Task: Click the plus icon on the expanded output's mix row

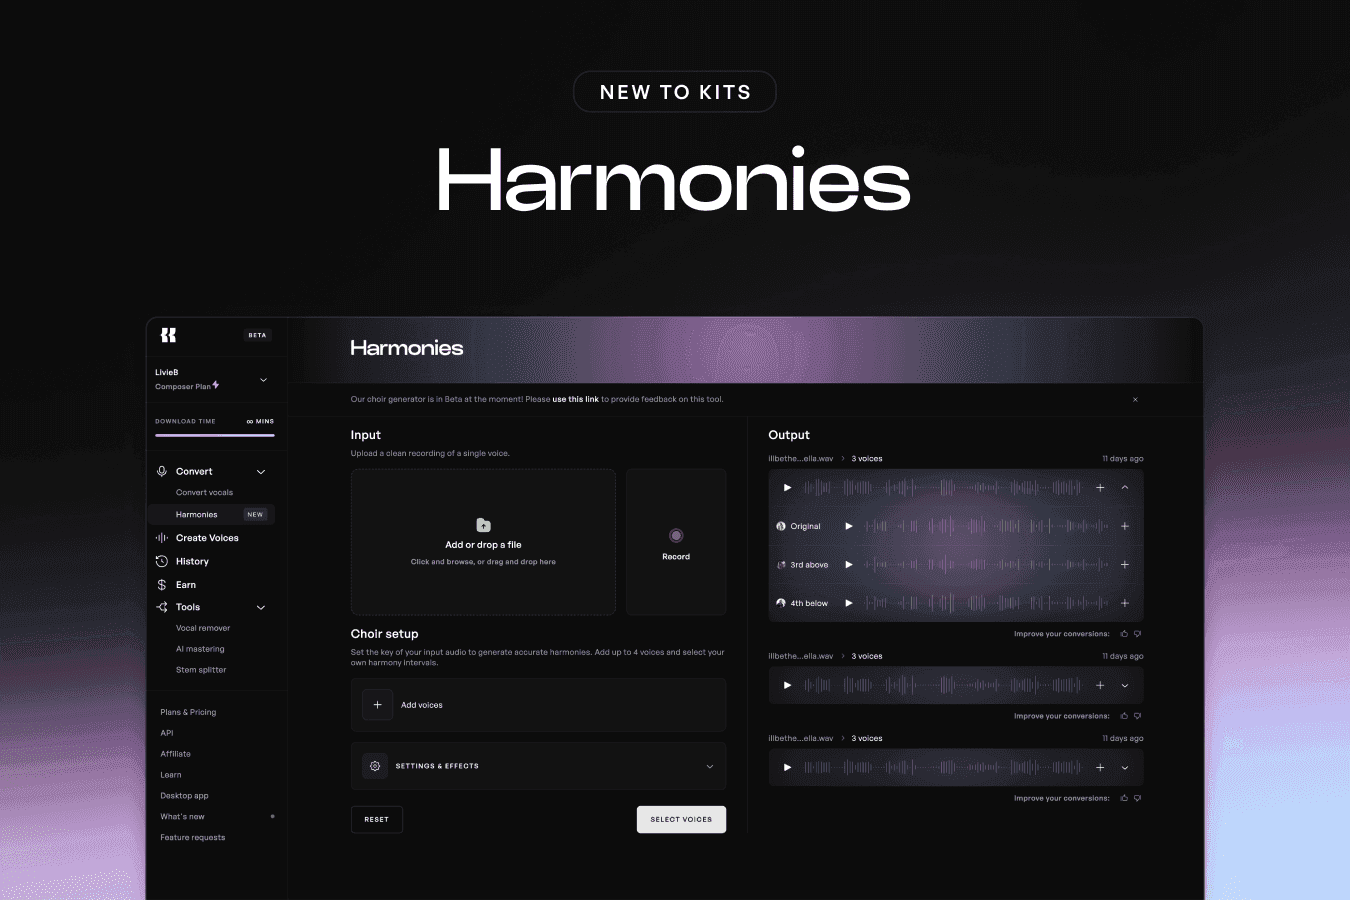Action: pos(1100,488)
